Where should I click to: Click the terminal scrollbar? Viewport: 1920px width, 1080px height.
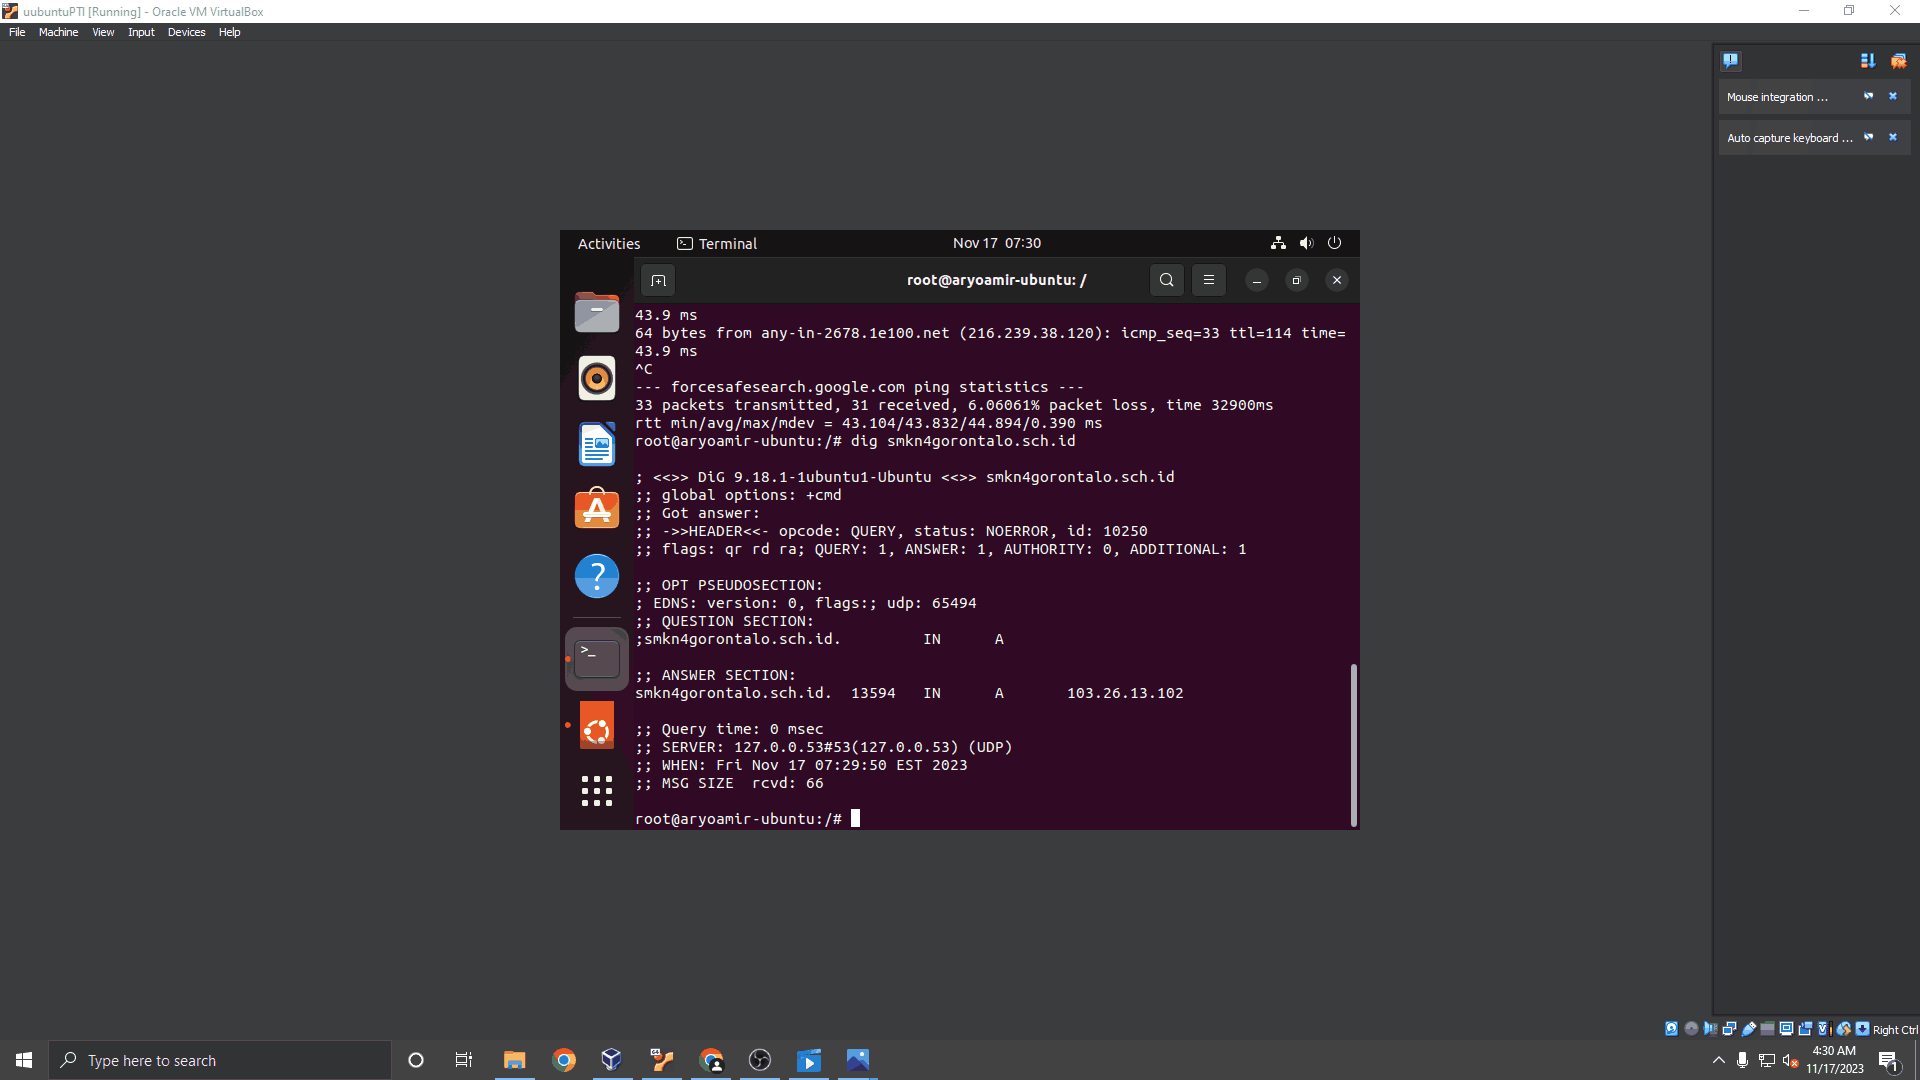(1354, 745)
